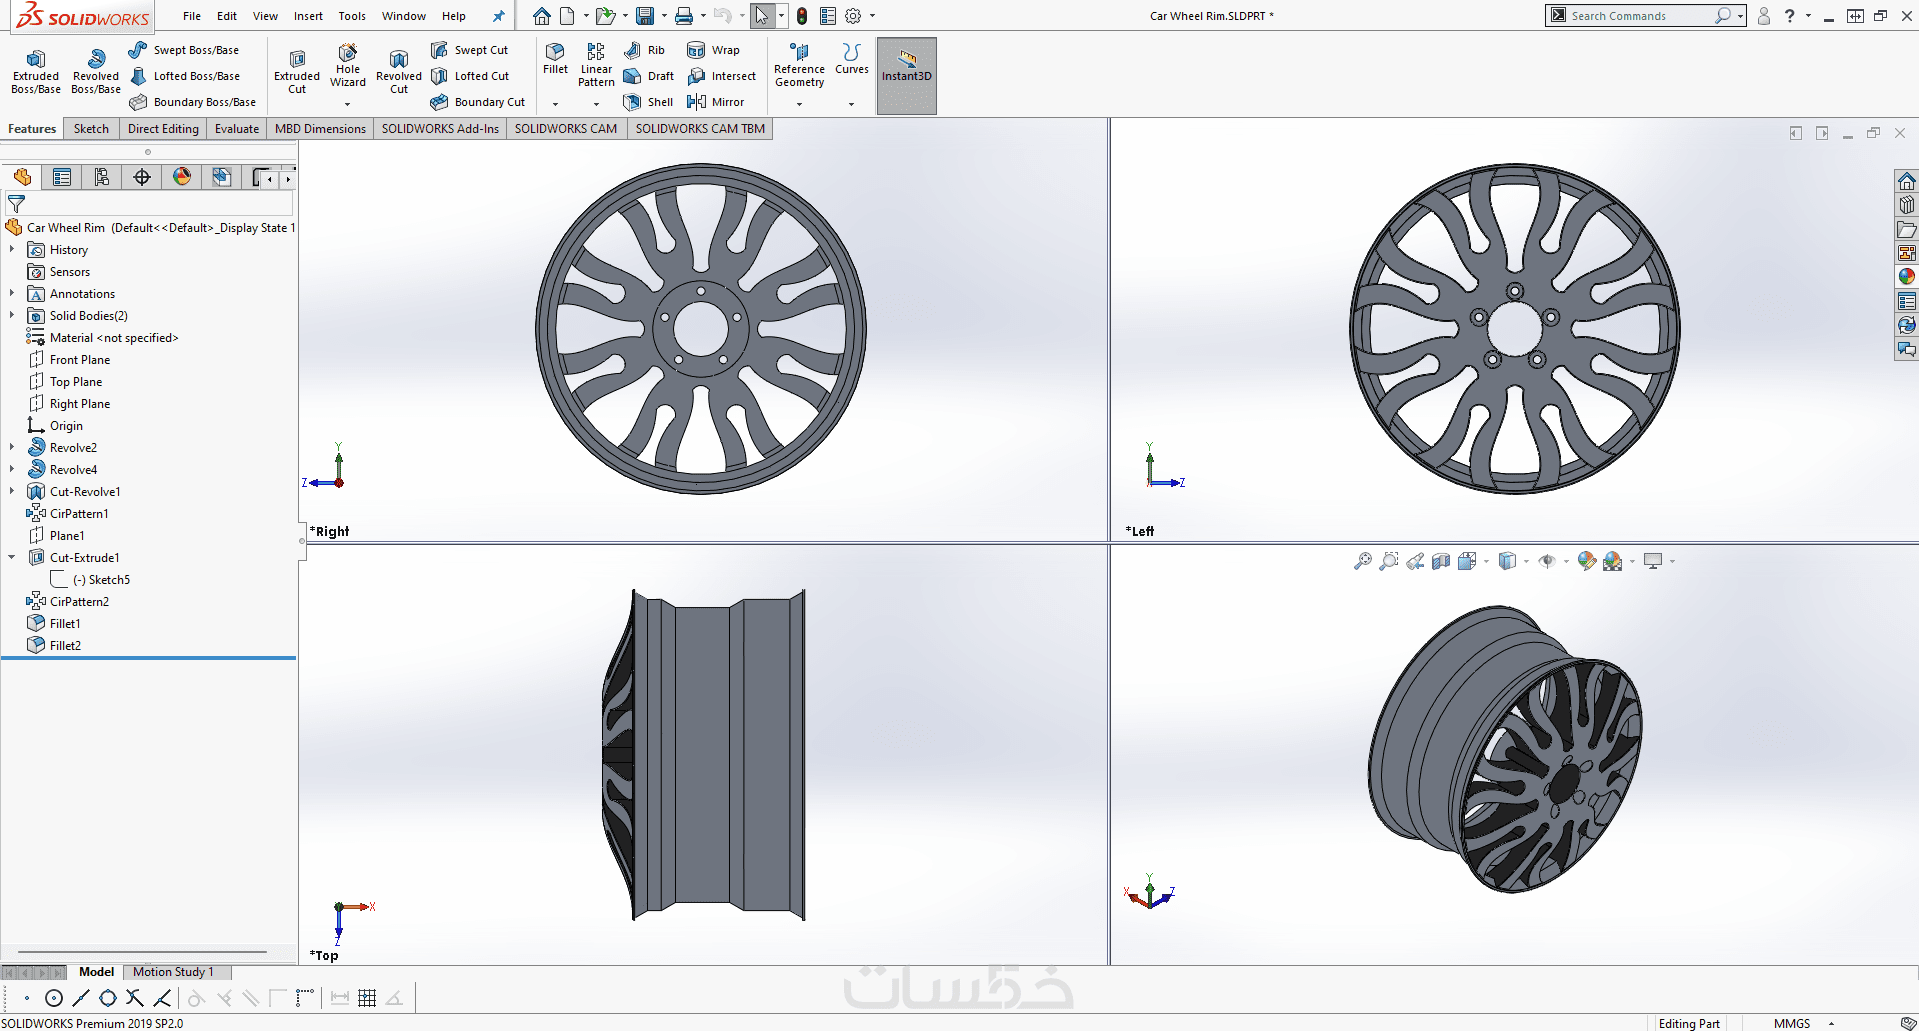Open the ConfigurationManager tab icon
Image resolution: width=1919 pixels, height=1031 pixels.
(x=102, y=177)
